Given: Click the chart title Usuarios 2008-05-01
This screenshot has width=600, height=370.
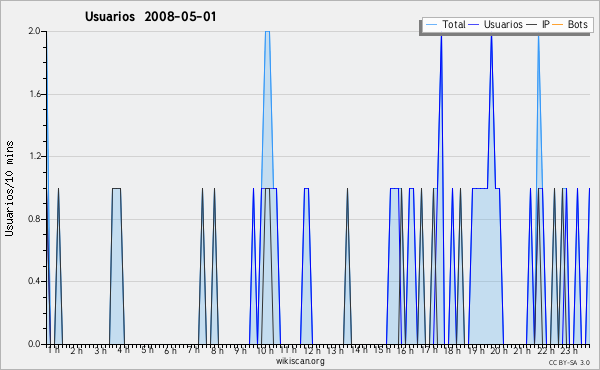Looking at the screenshot, I should click(x=150, y=16).
